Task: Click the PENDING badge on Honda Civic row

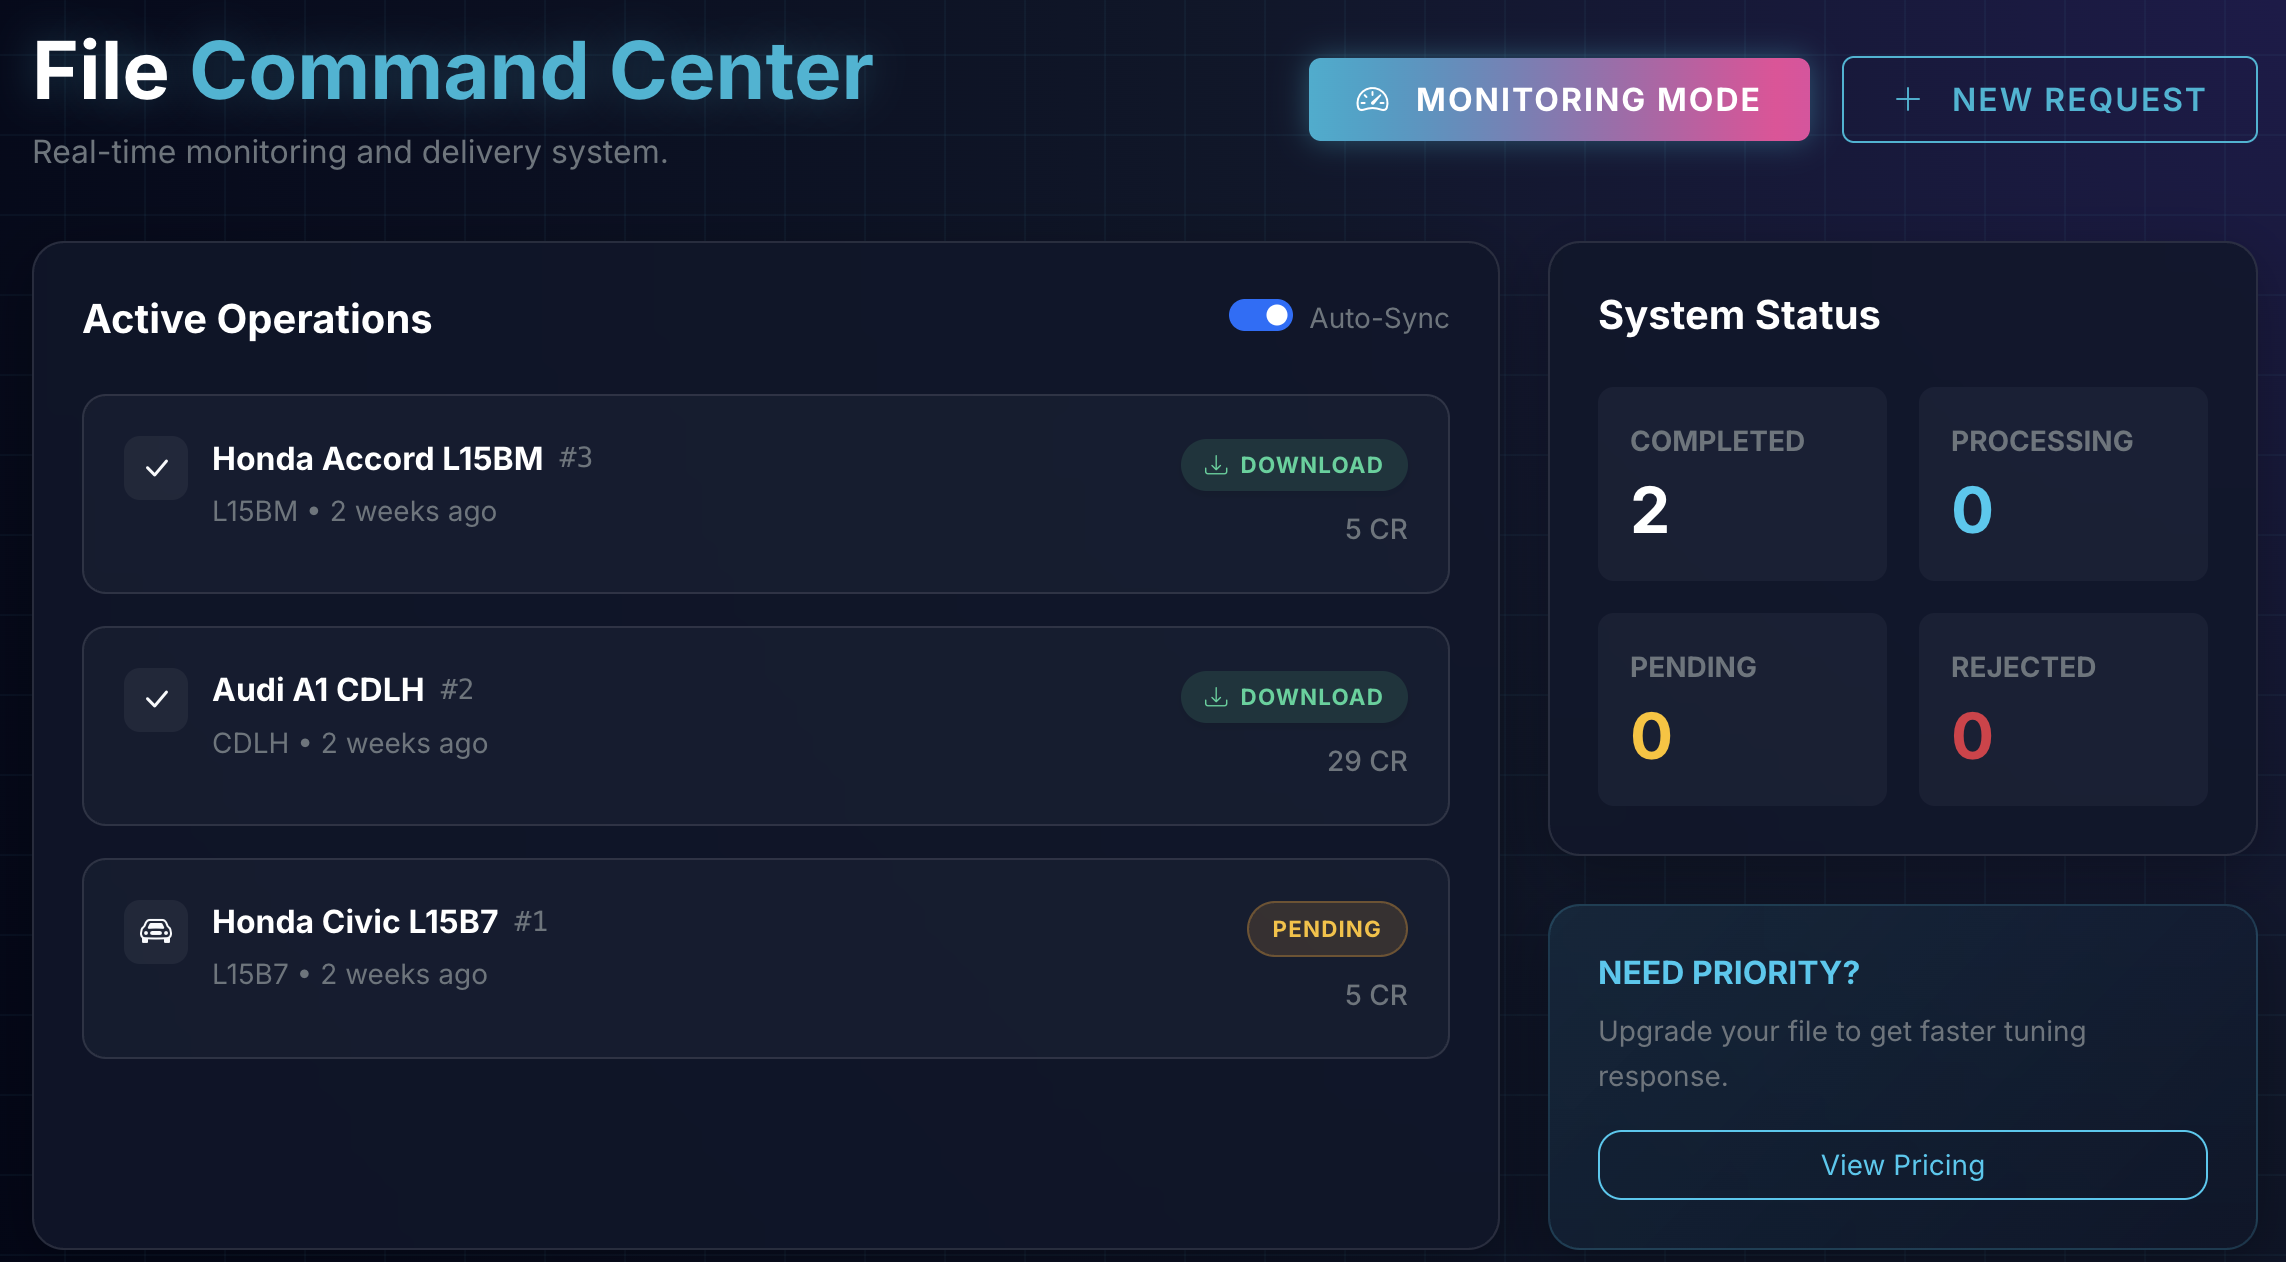Action: tap(1327, 928)
